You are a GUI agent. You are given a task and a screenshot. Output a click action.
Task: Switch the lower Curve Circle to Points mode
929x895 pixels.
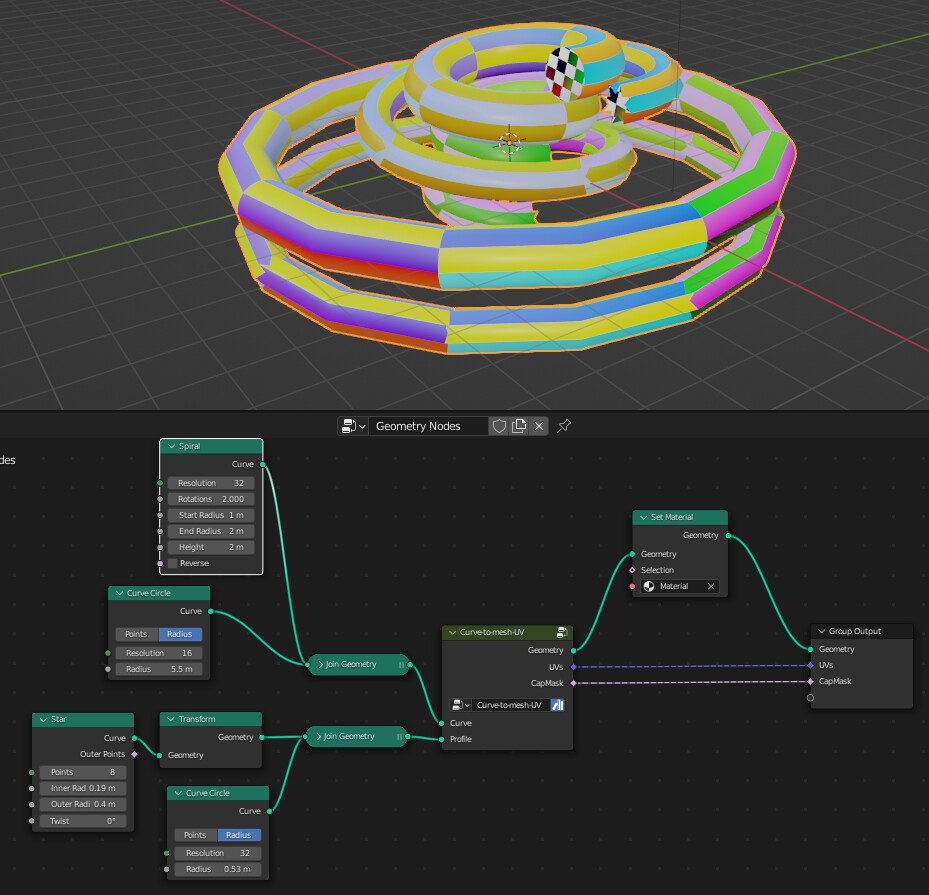pos(194,835)
